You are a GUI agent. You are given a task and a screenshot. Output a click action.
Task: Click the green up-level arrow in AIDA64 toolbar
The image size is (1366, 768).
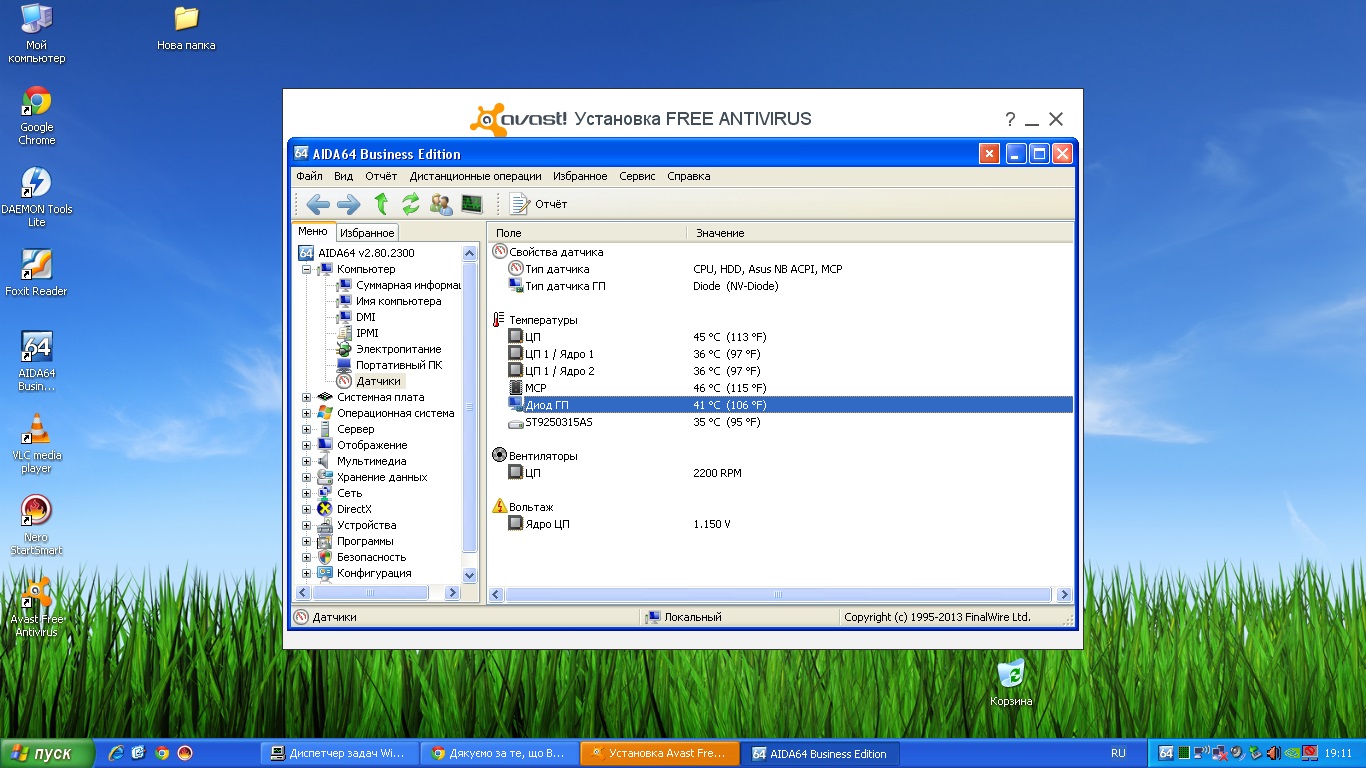tap(381, 204)
